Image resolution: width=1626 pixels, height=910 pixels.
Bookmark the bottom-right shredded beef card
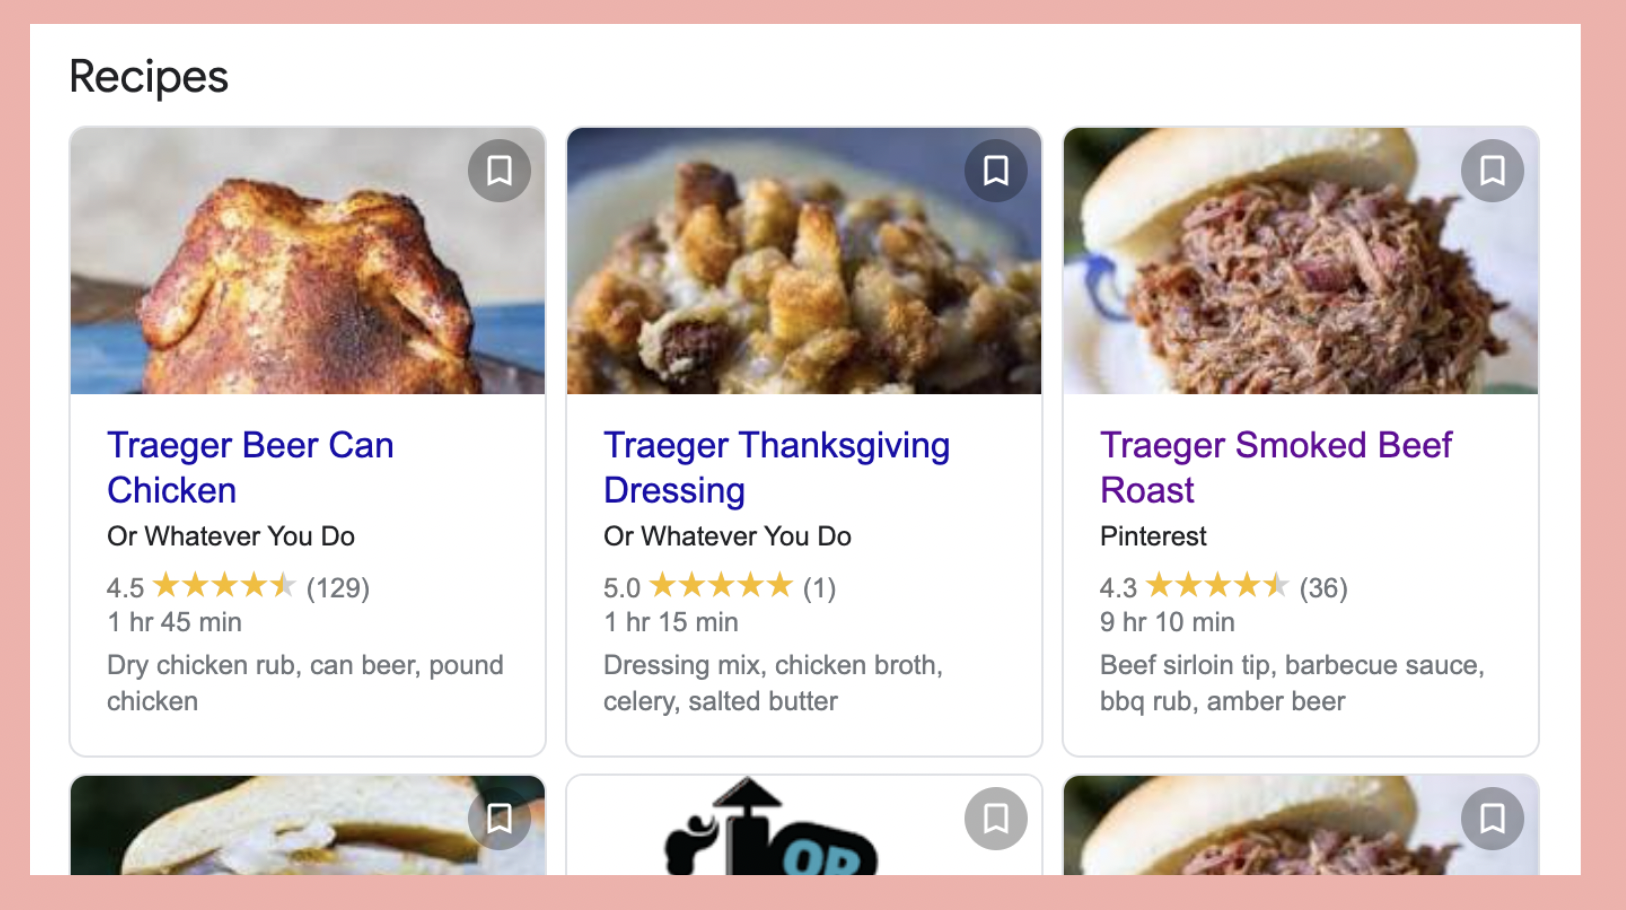coord(1492,819)
